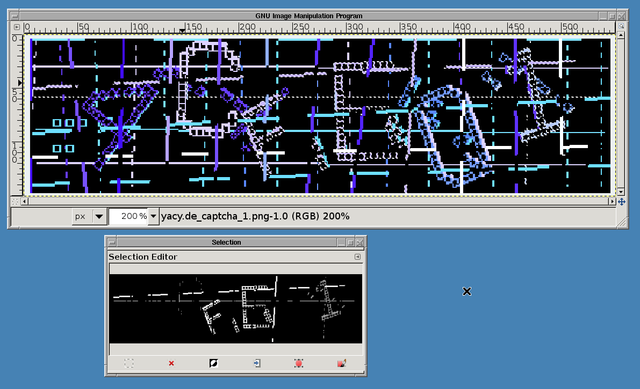Maximize the GNU Image Manipulation Program window
The width and height of the screenshot is (640, 389).
[612, 16]
